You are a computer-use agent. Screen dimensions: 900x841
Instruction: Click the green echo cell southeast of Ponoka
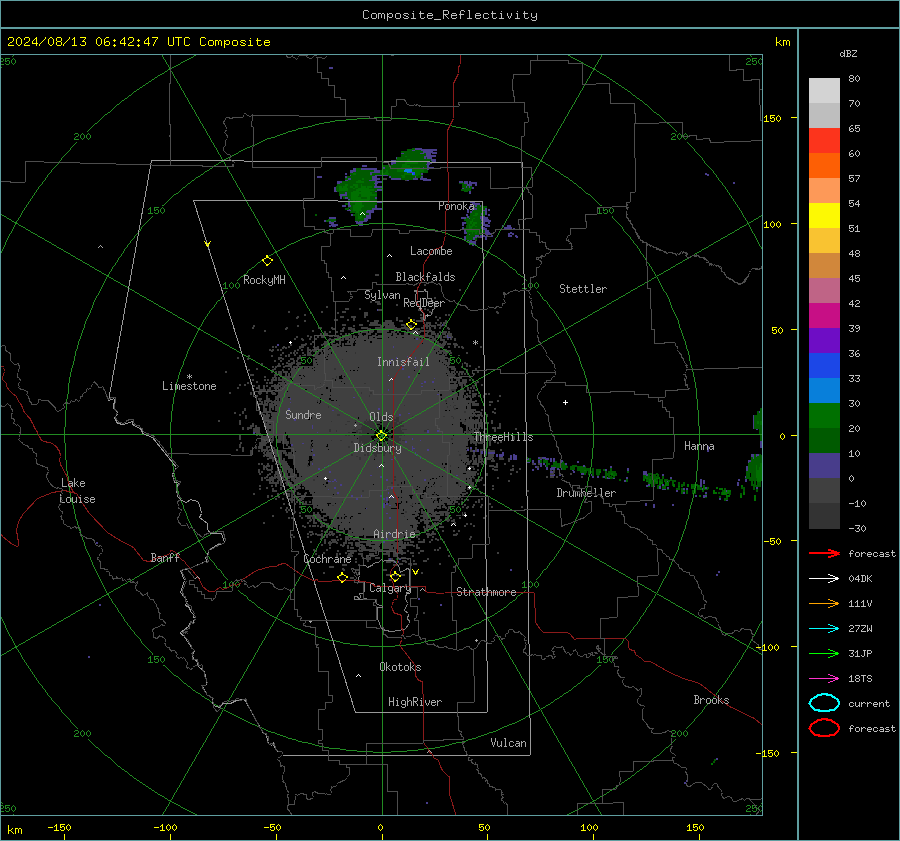pyautogui.click(x=475, y=224)
